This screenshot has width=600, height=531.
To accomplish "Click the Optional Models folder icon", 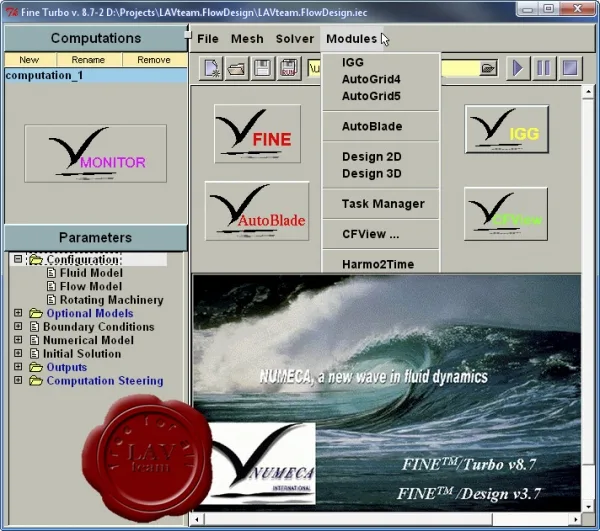I will [x=36, y=314].
